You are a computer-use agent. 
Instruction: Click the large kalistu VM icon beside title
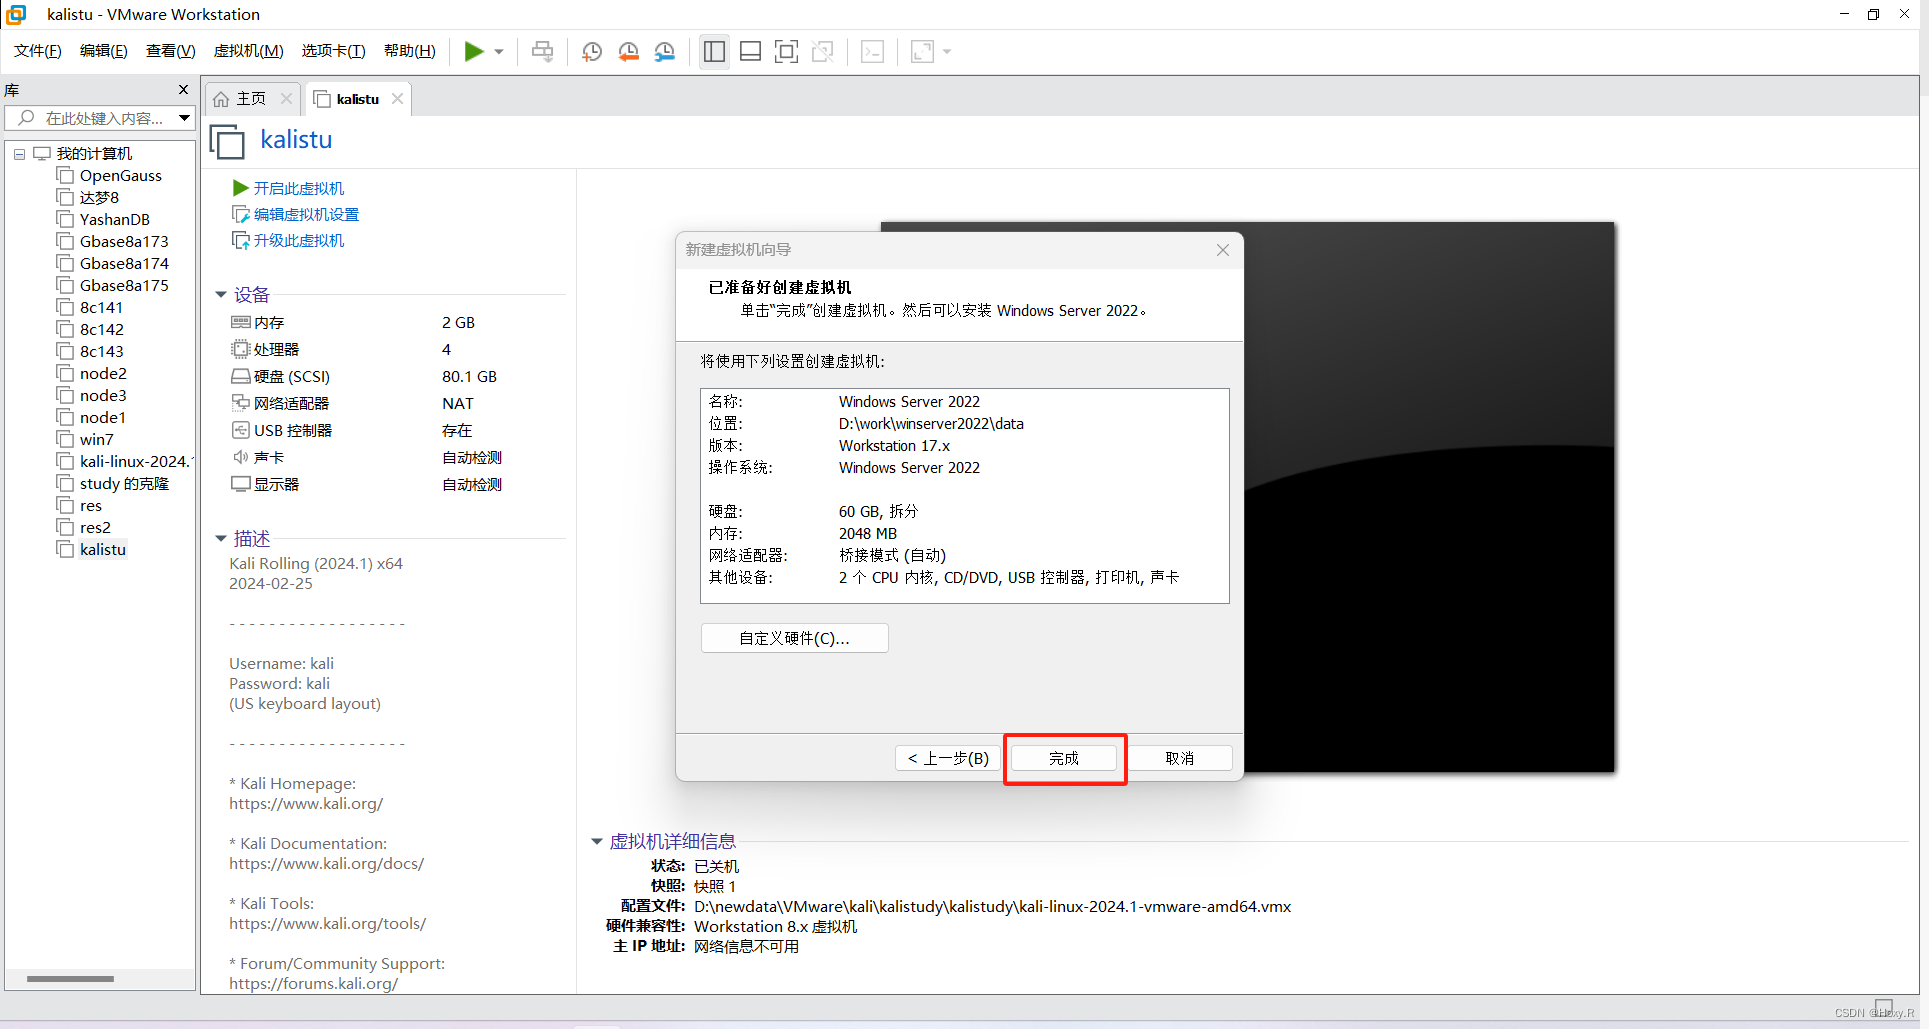tap(228, 141)
